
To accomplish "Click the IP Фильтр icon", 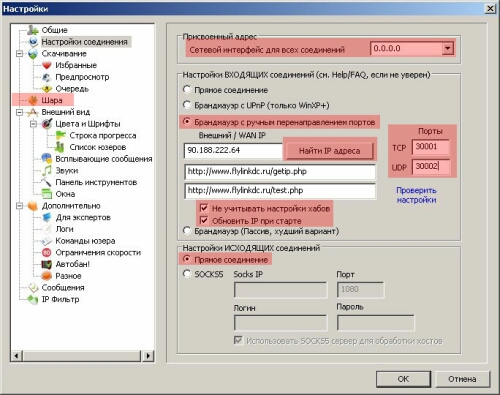I will click(x=33, y=299).
